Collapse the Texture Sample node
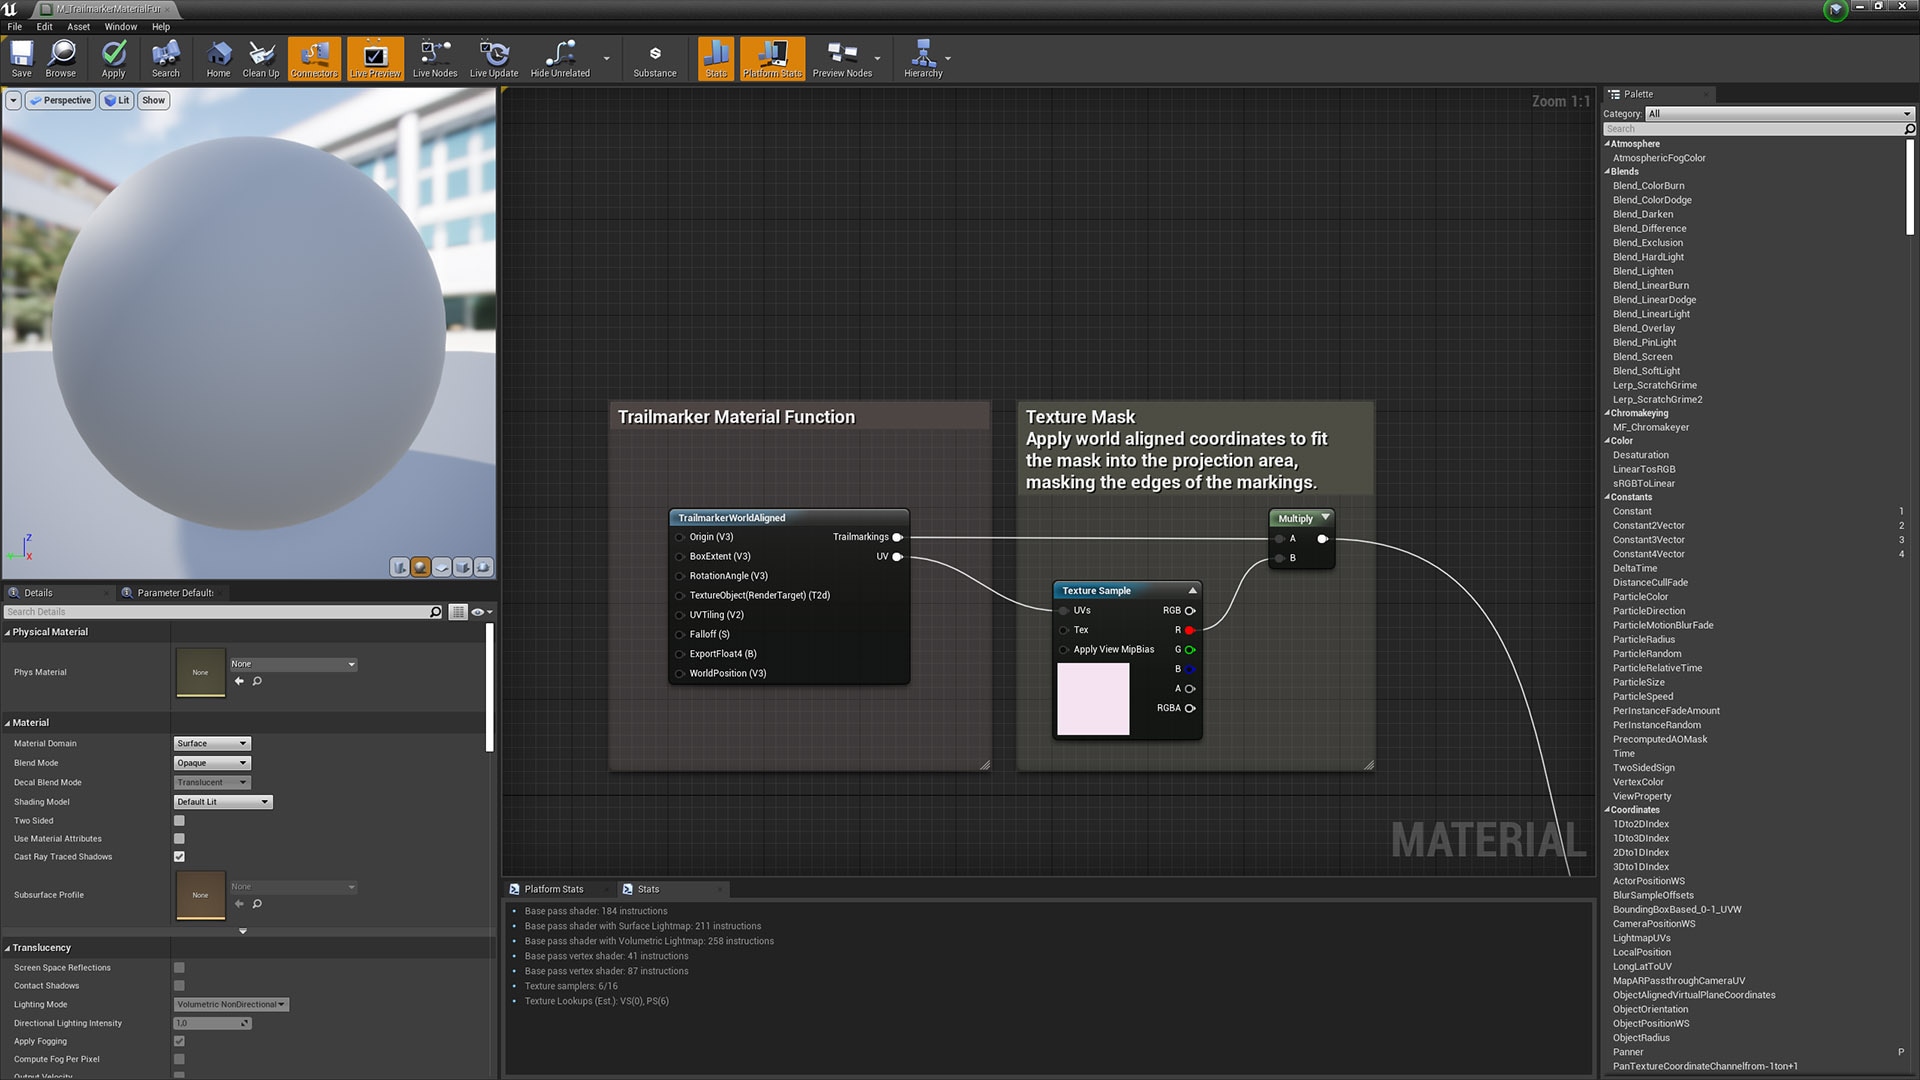 [x=1192, y=591]
